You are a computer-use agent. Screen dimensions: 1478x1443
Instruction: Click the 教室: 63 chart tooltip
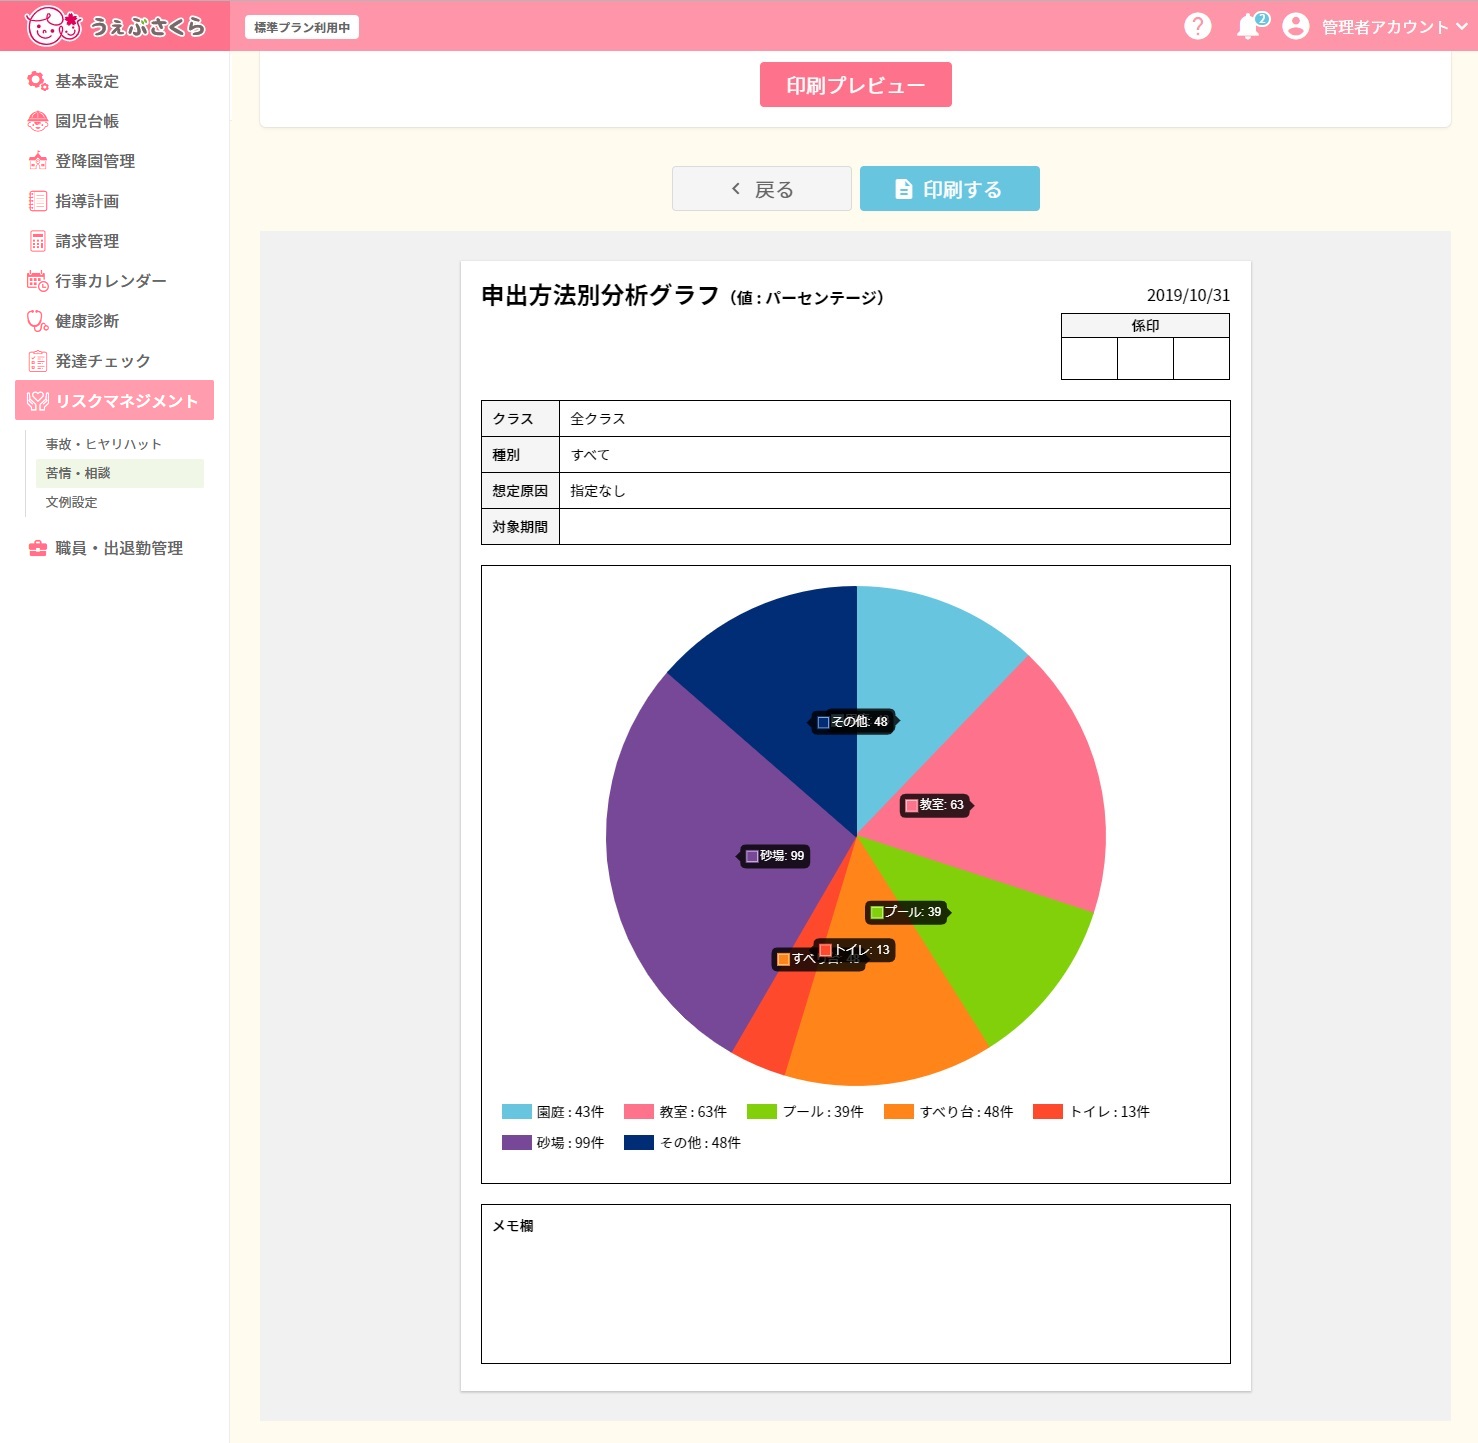click(937, 805)
